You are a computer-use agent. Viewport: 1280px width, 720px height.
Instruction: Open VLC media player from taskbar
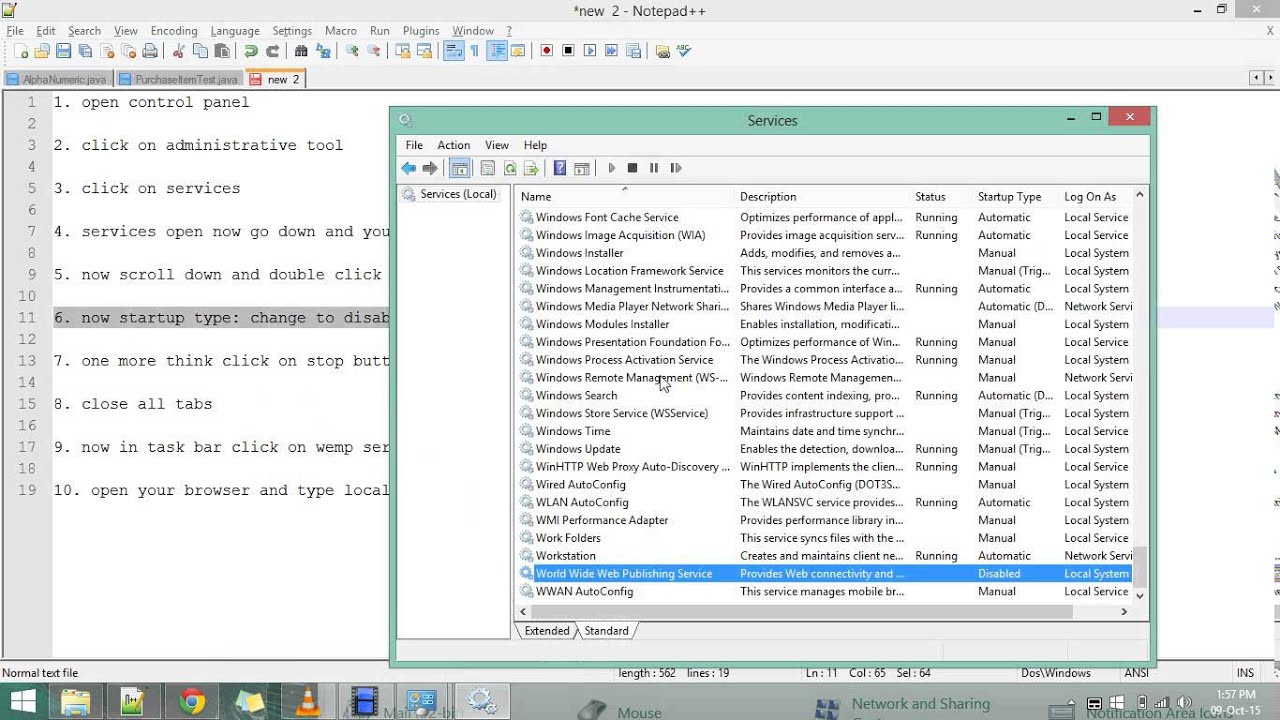308,702
